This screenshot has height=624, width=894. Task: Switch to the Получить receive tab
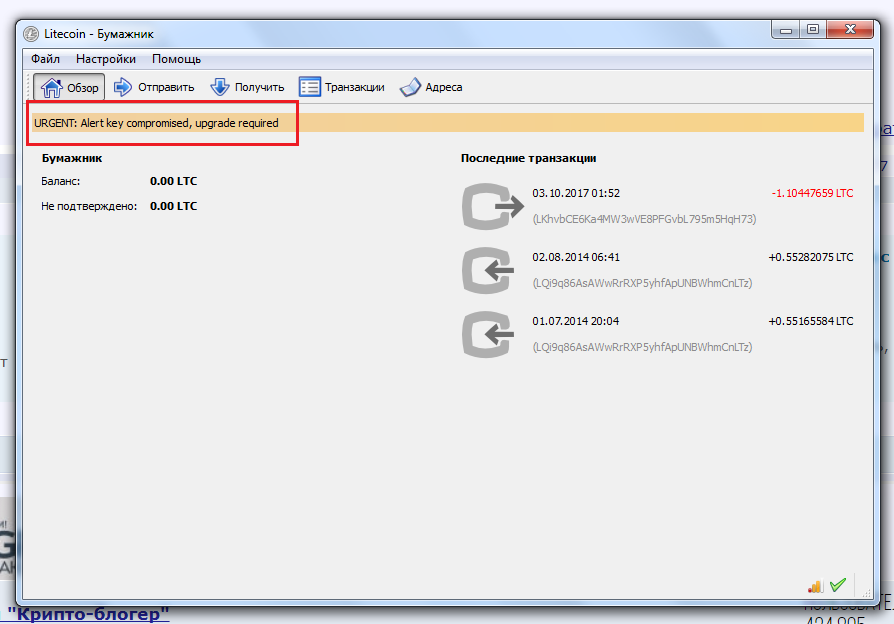[247, 87]
